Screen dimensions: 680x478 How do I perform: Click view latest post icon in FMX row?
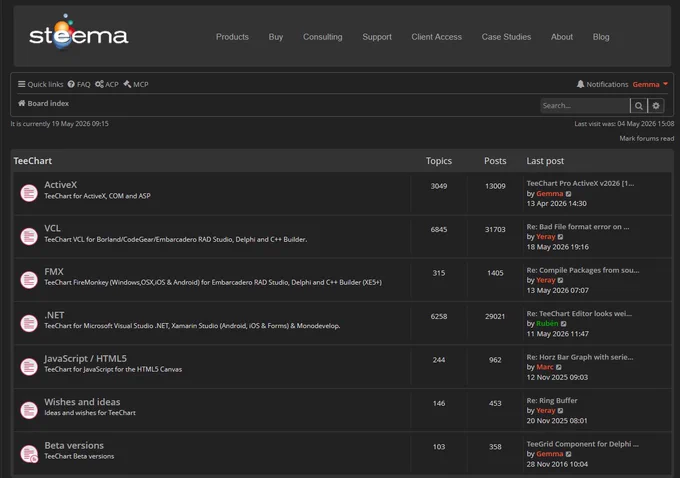[x=560, y=280]
